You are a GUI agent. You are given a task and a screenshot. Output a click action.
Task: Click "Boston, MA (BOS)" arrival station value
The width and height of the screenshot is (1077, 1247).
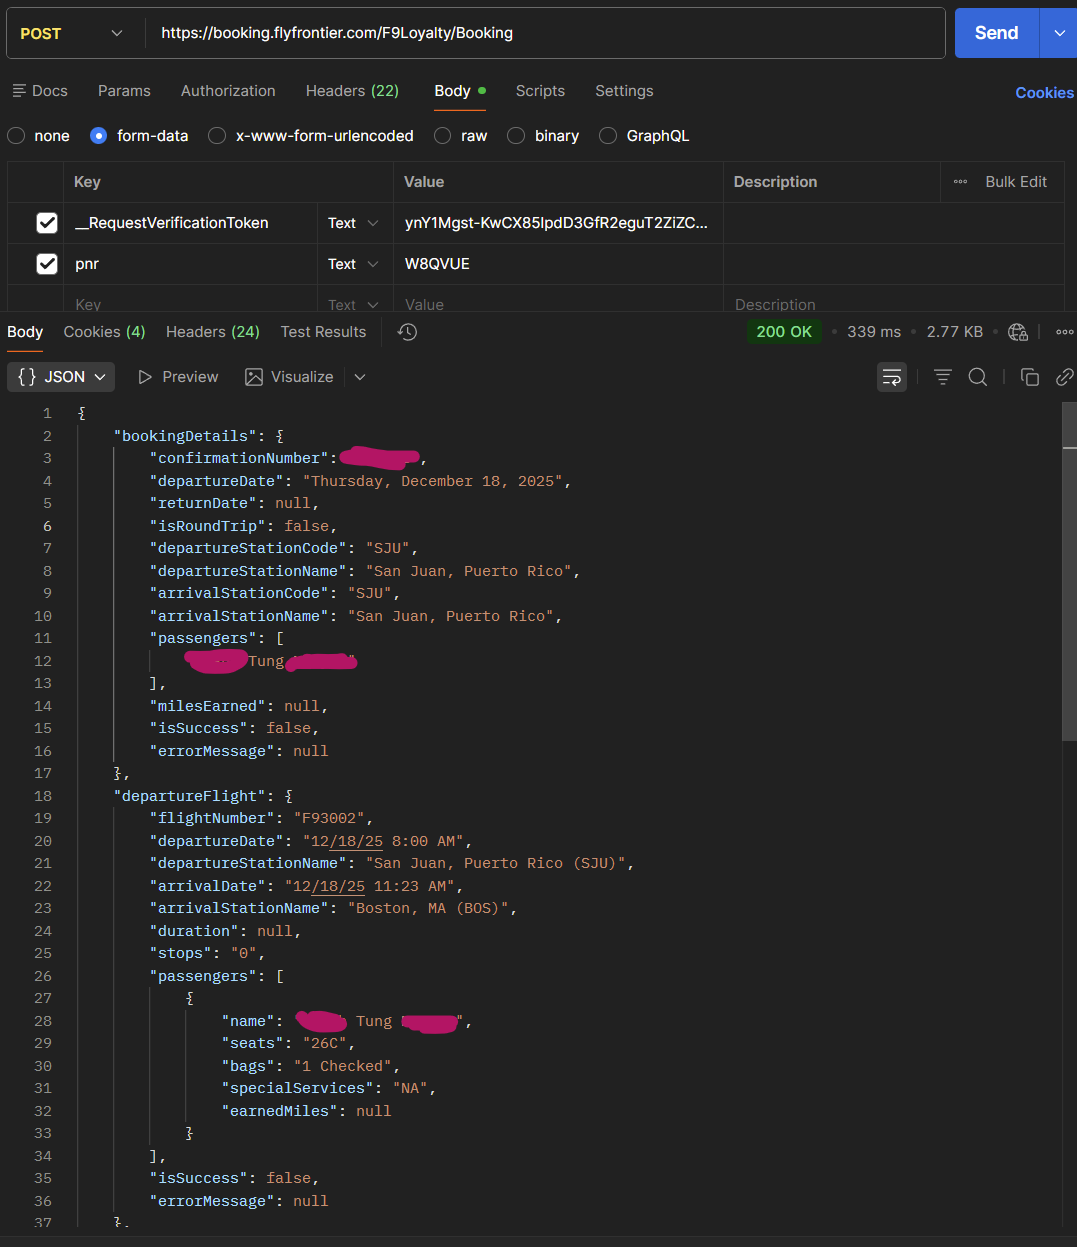(x=428, y=908)
